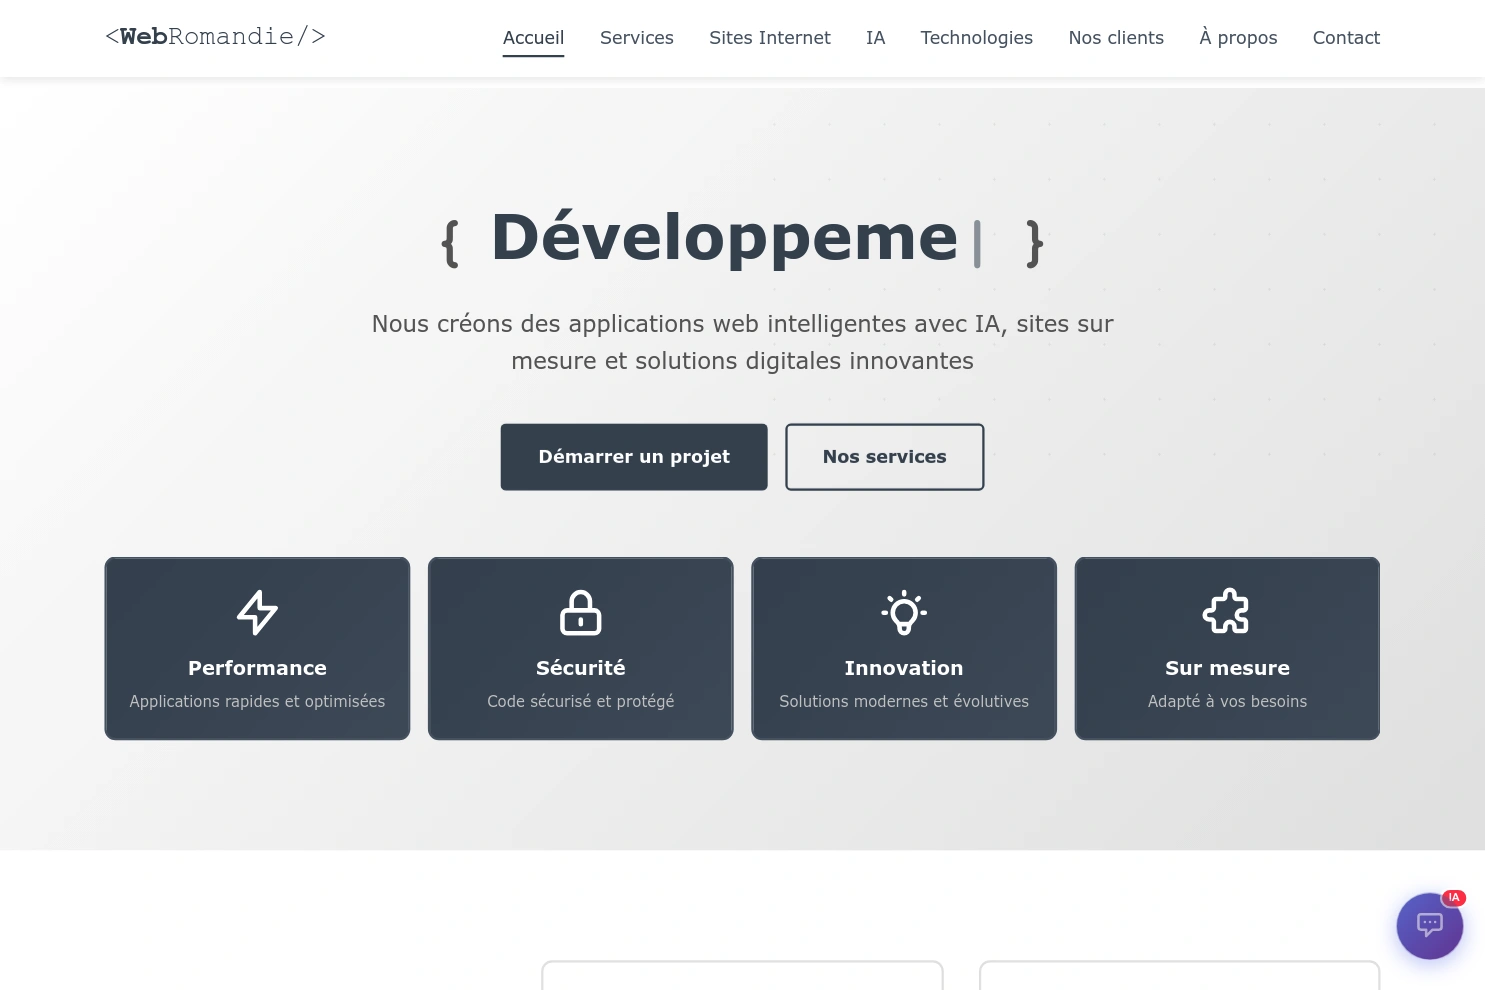Open the Nos clients page
Image resolution: width=1485 pixels, height=990 pixels.
point(1116,38)
